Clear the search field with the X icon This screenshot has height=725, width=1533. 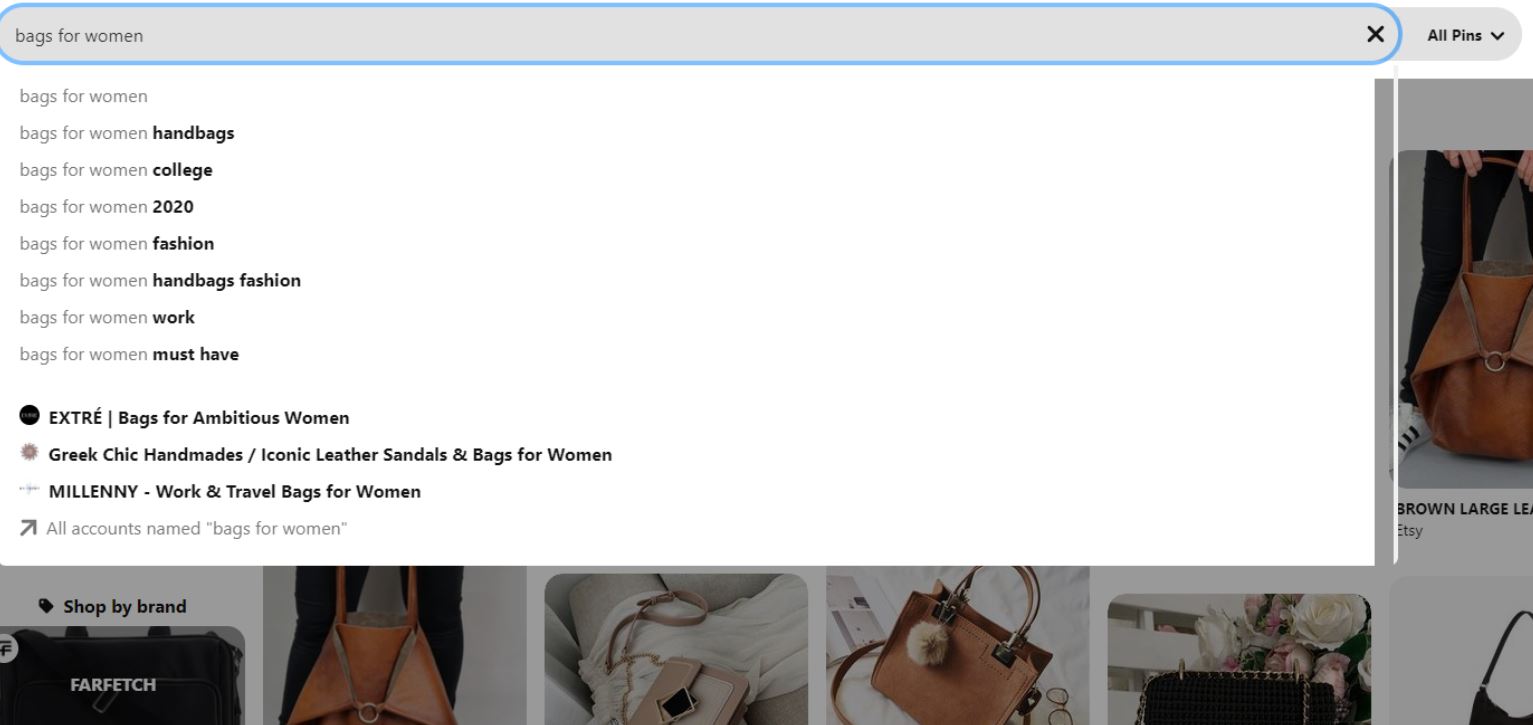[1375, 35]
